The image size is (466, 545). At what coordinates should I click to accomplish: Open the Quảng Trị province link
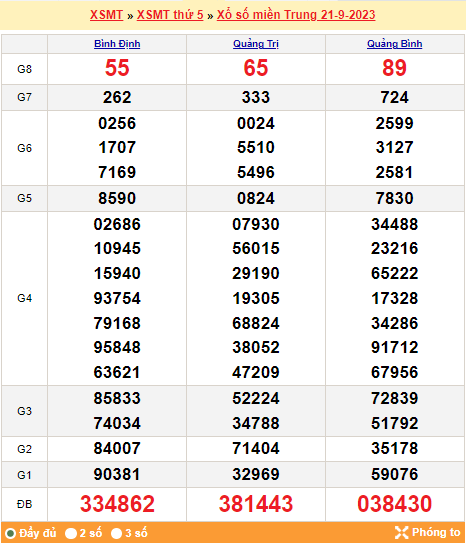coord(256,44)
